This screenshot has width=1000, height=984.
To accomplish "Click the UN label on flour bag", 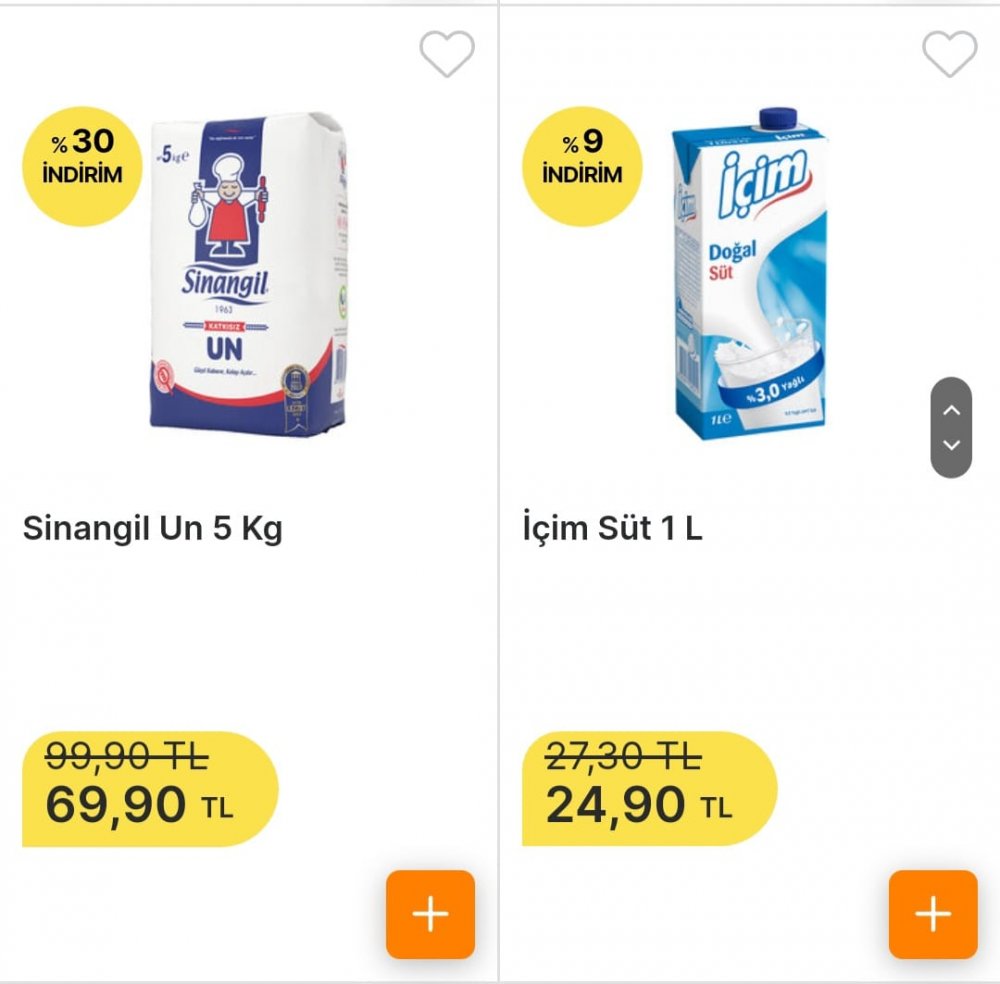I will pos(224,349).
